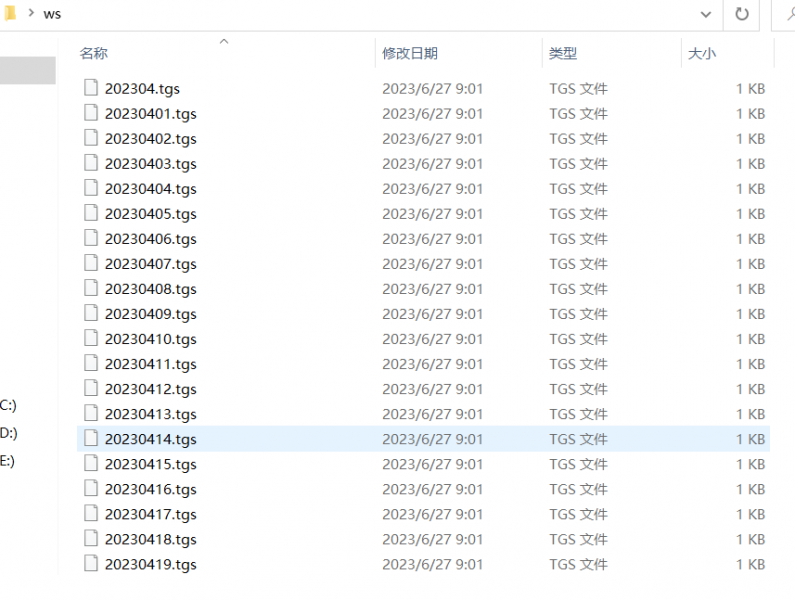Sort by 修改日期 column header

pos(410,53)
